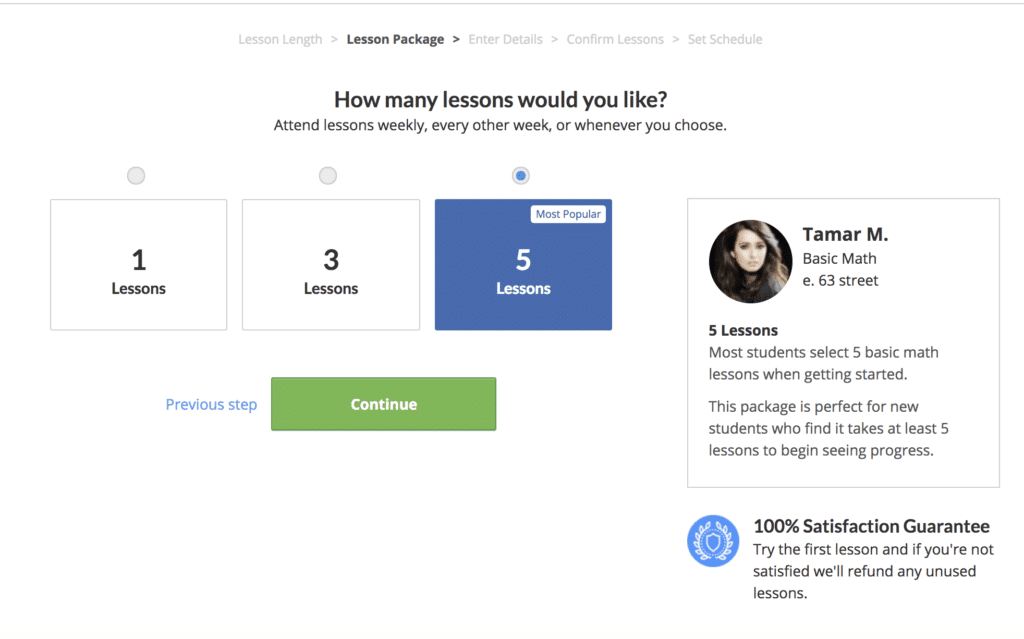This screenshot has height=639, width=1024.
Task: Jump to the Enter Details step
Action: [505, 39]
